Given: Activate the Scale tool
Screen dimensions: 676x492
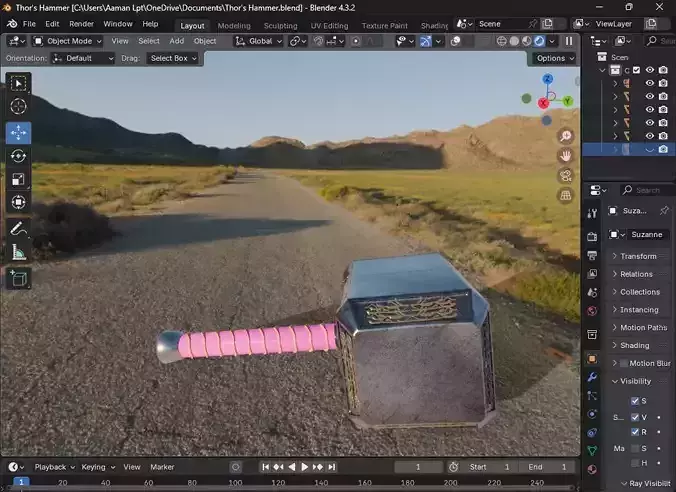Looking at the screenshot, I should pos(18,179).
